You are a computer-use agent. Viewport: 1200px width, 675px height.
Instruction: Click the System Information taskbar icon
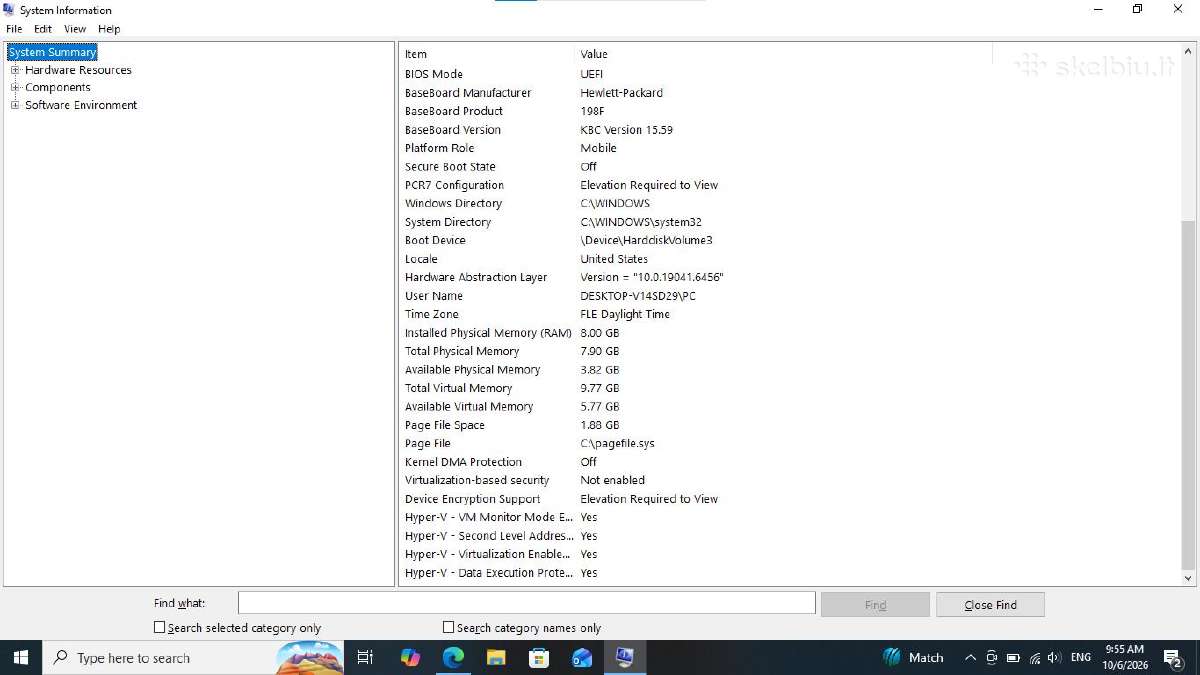click(625, 657)
